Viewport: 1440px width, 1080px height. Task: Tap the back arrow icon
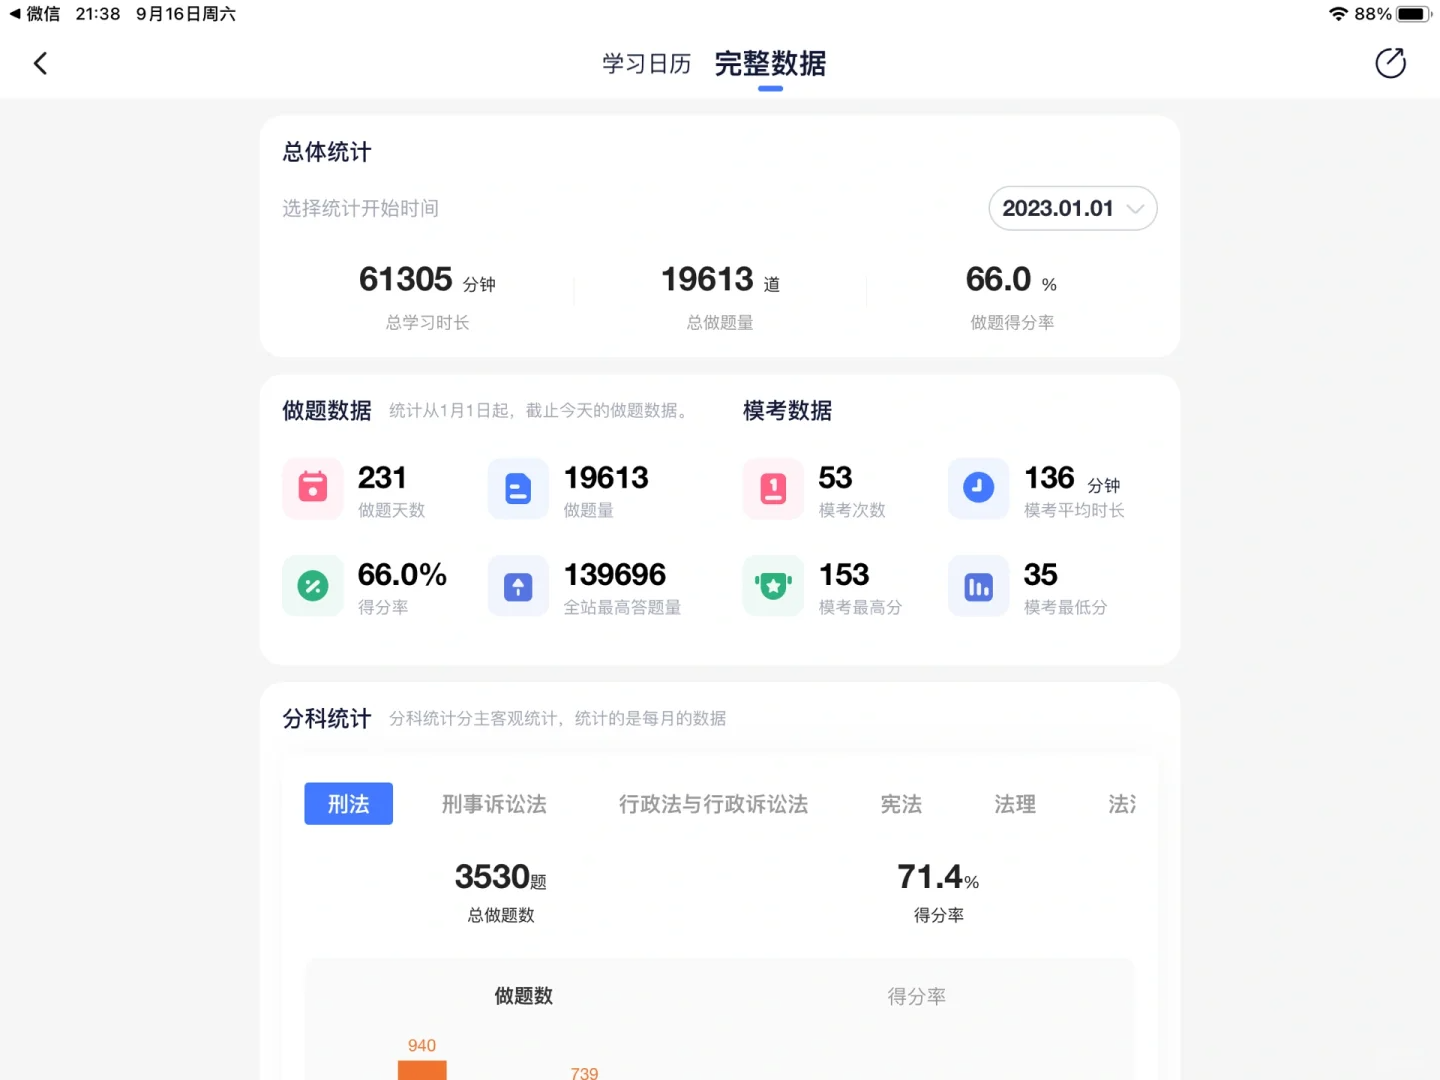coord(40,64)
